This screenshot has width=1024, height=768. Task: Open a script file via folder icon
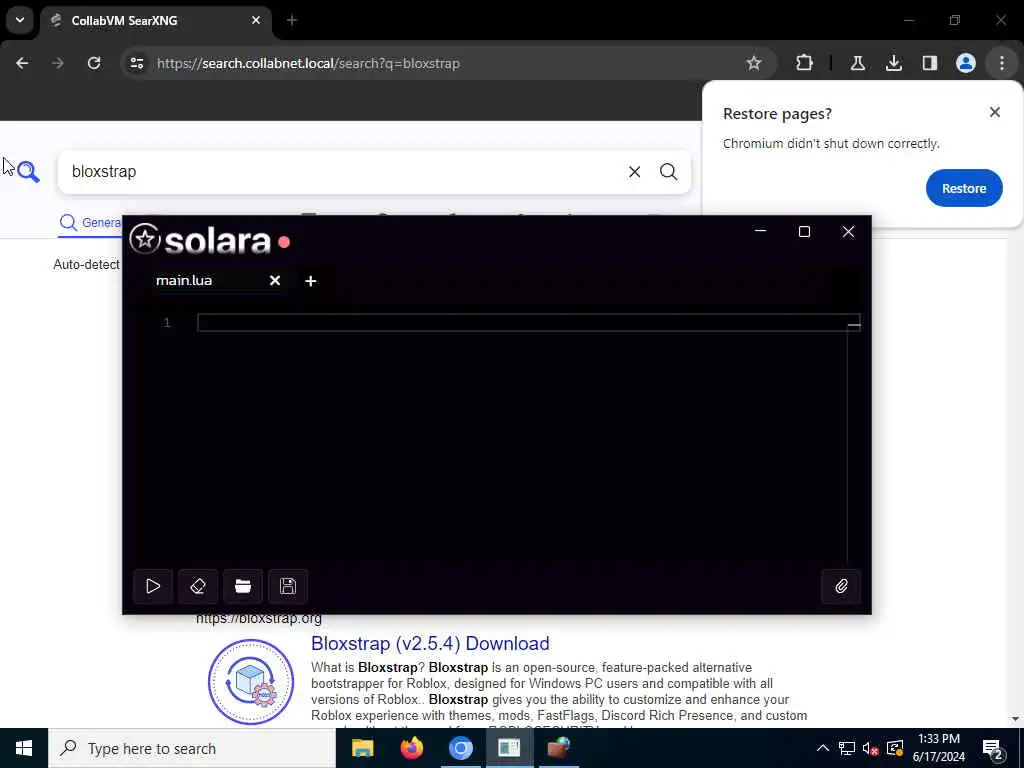pos(243,586)
